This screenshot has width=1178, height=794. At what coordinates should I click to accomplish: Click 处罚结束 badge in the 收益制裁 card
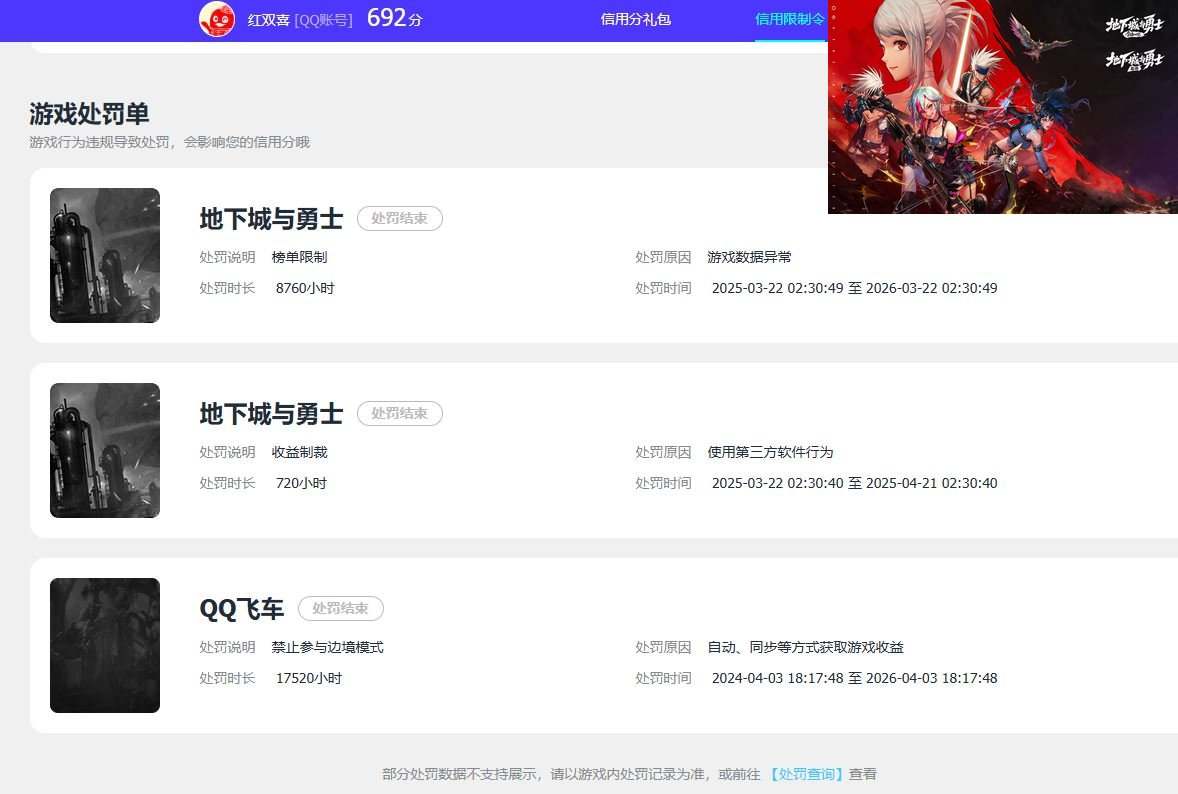click(400, 414)
